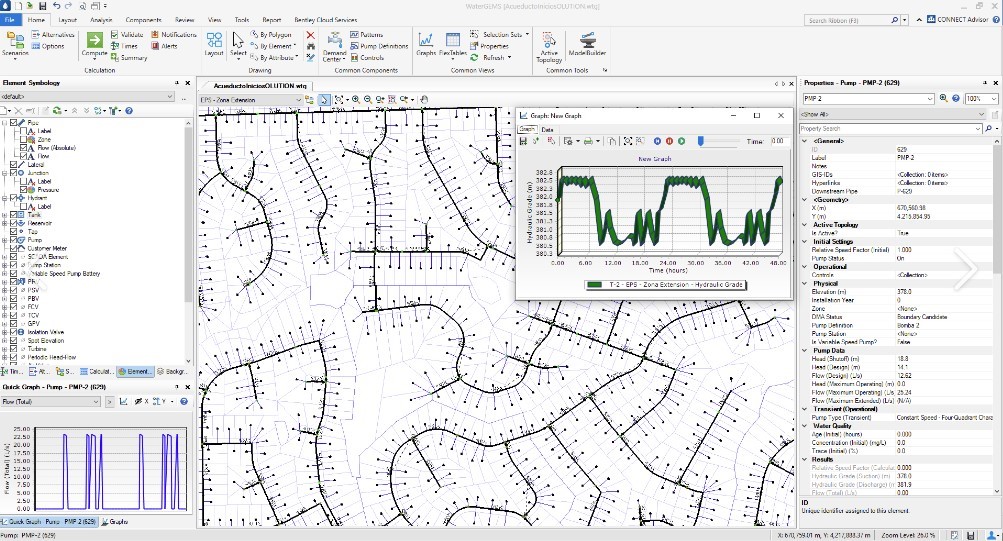This screenshot has height=541, width=1003.
Task: Toggle the Turbine checkbox
Action: 13,349
